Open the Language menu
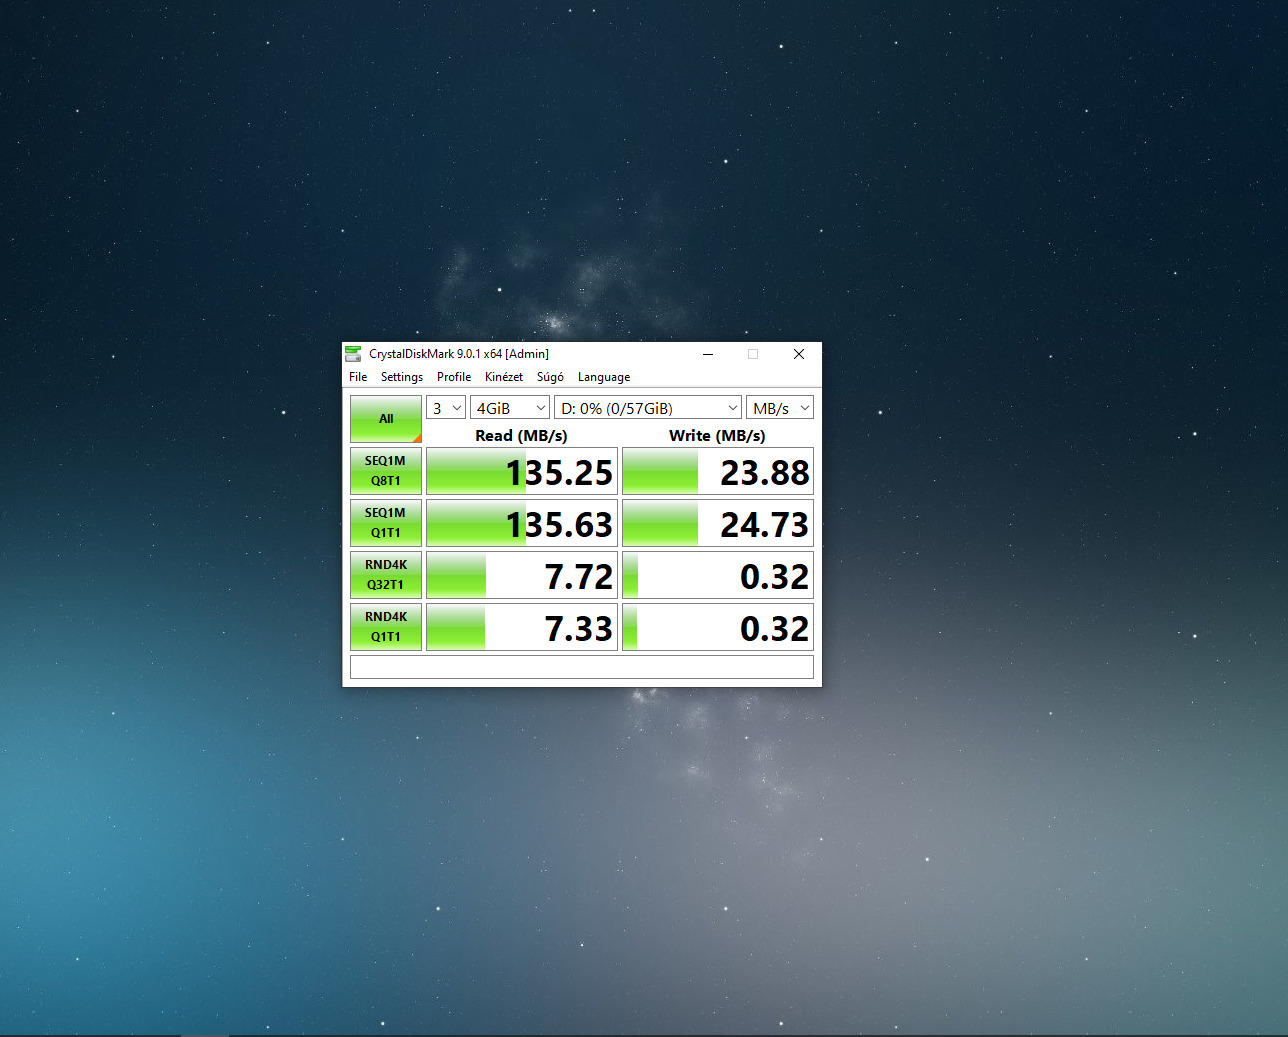 tap(604, 377)
